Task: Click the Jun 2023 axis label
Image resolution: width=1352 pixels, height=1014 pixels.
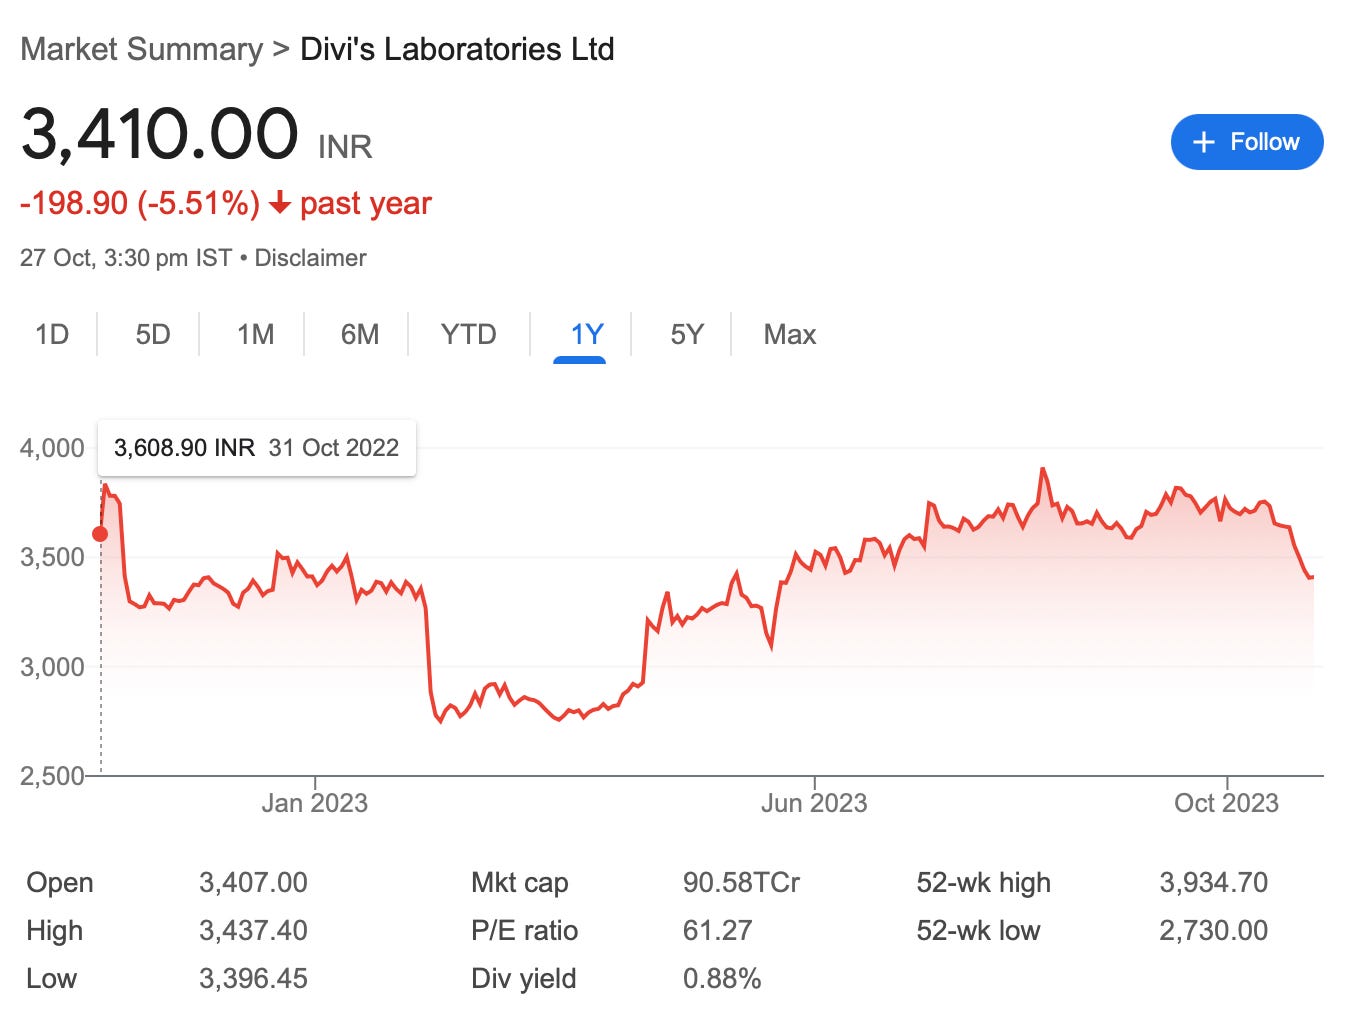Action: [814, 803]
